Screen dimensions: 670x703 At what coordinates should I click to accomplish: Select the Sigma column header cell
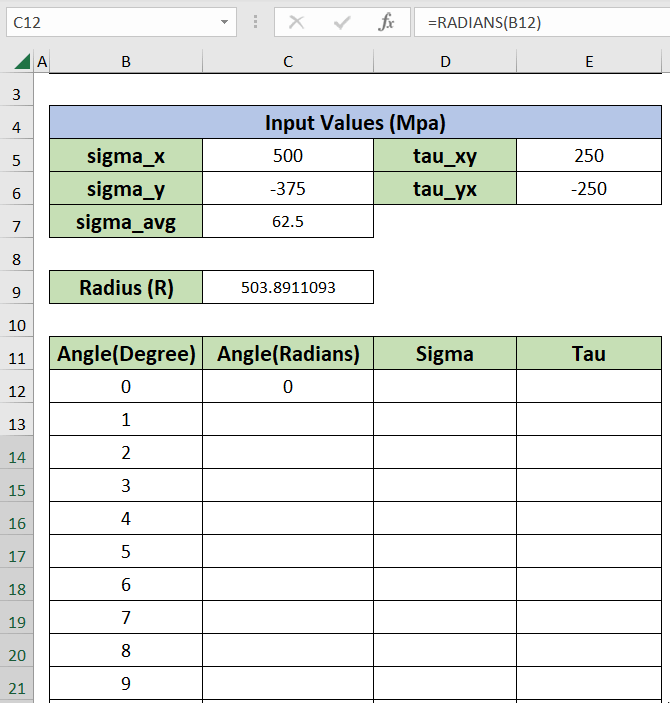point(445,354)
